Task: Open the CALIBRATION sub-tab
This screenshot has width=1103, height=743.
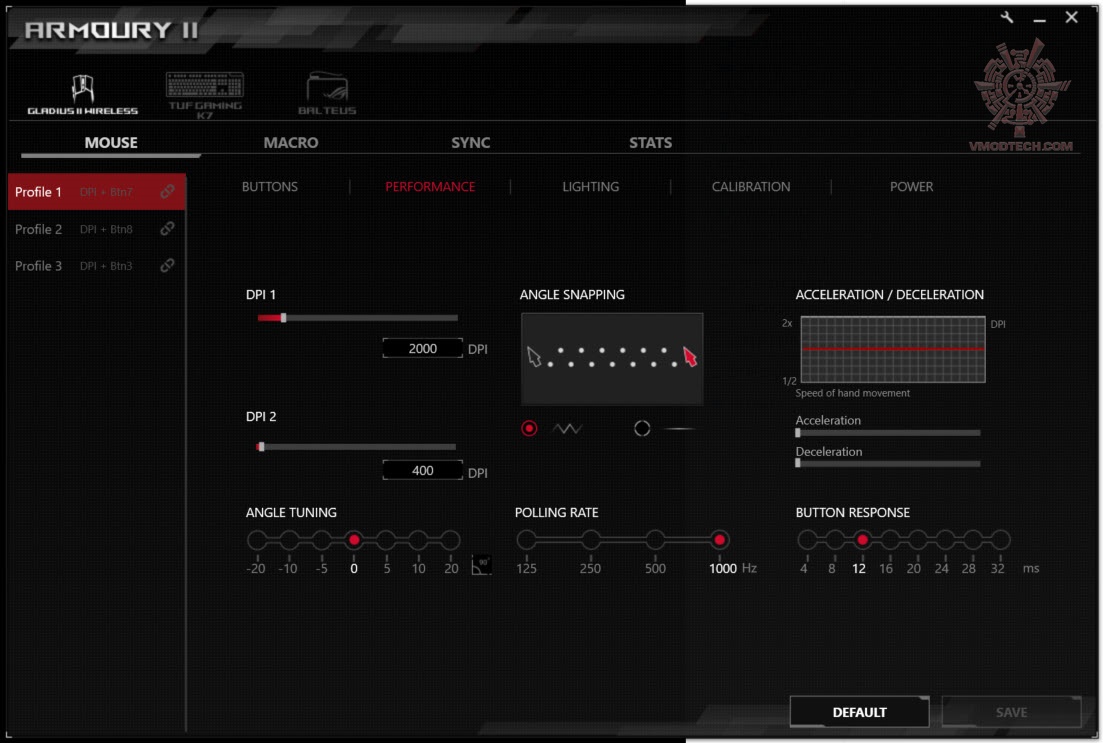Action: pos(751,186)
